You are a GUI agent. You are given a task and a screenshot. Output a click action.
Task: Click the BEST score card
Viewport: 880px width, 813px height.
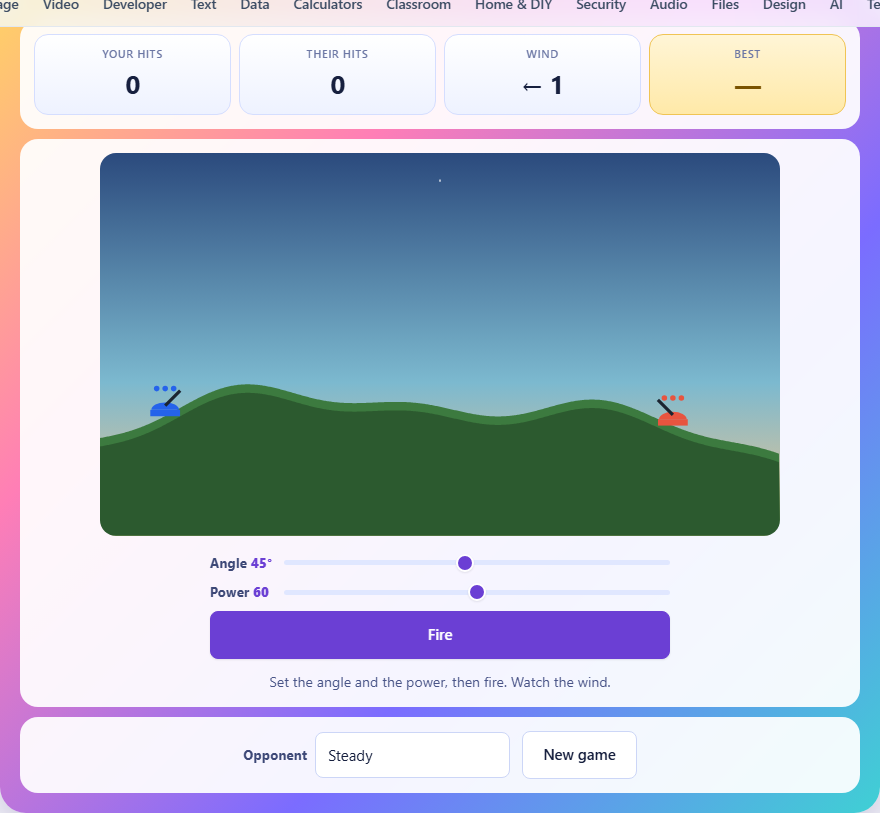coord(748,75)
